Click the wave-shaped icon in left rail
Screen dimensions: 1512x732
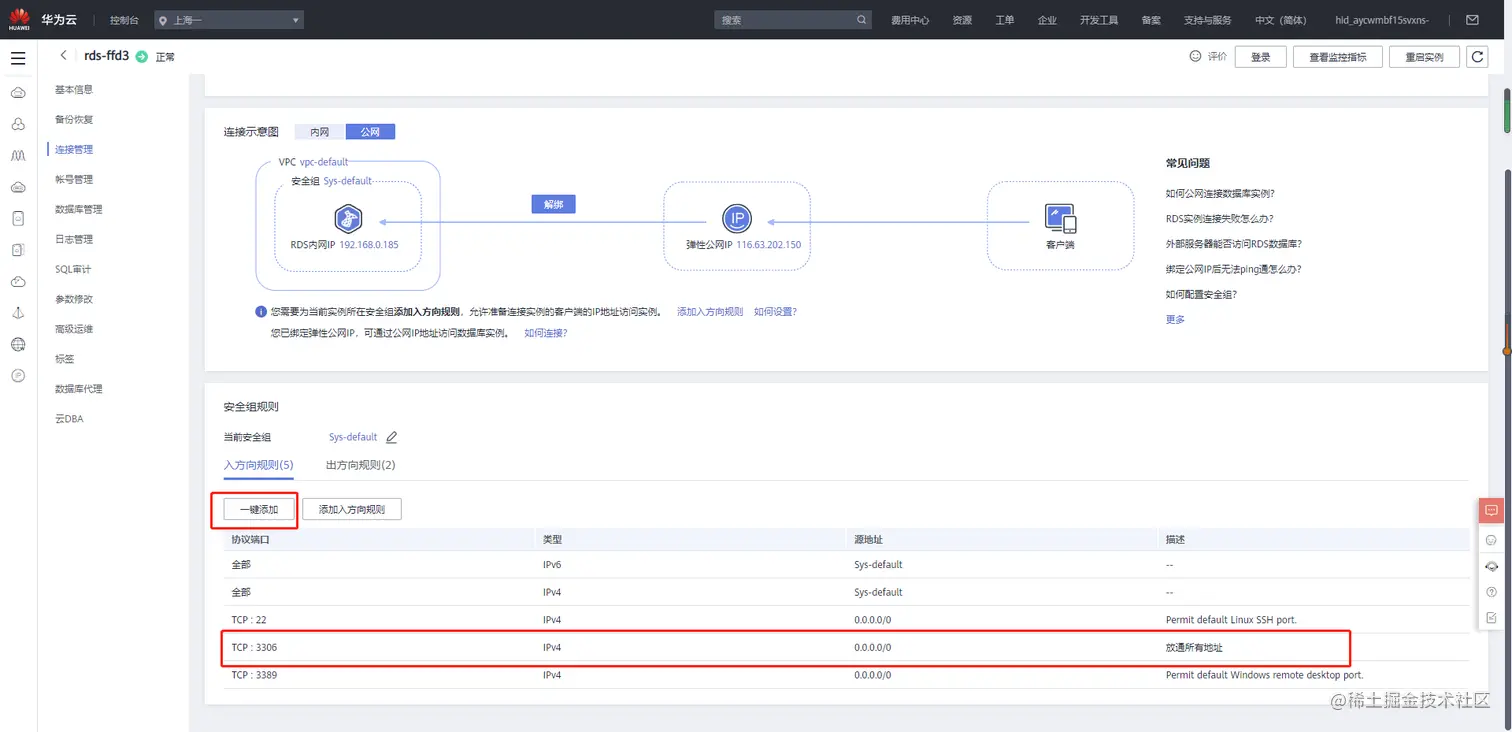[18, 156]
